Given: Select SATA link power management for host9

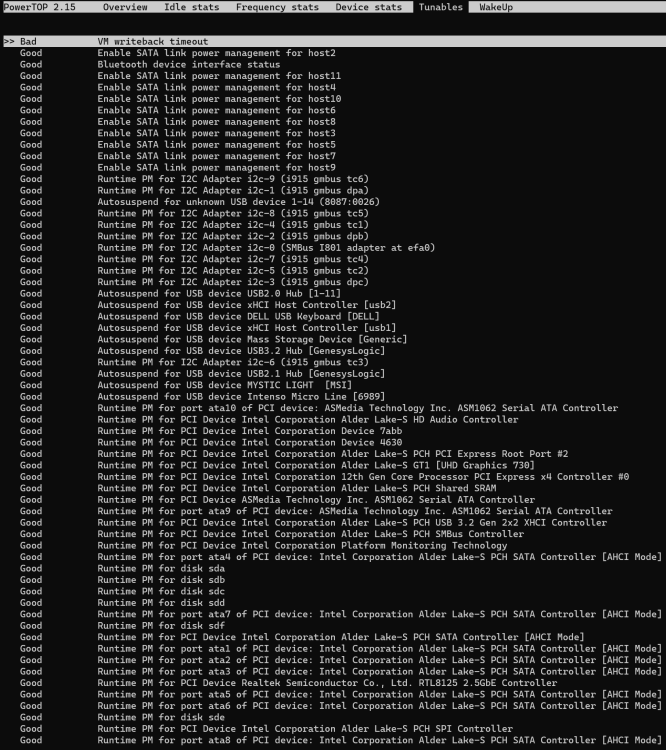Looking at the screenshot, I should coord(178,167).
